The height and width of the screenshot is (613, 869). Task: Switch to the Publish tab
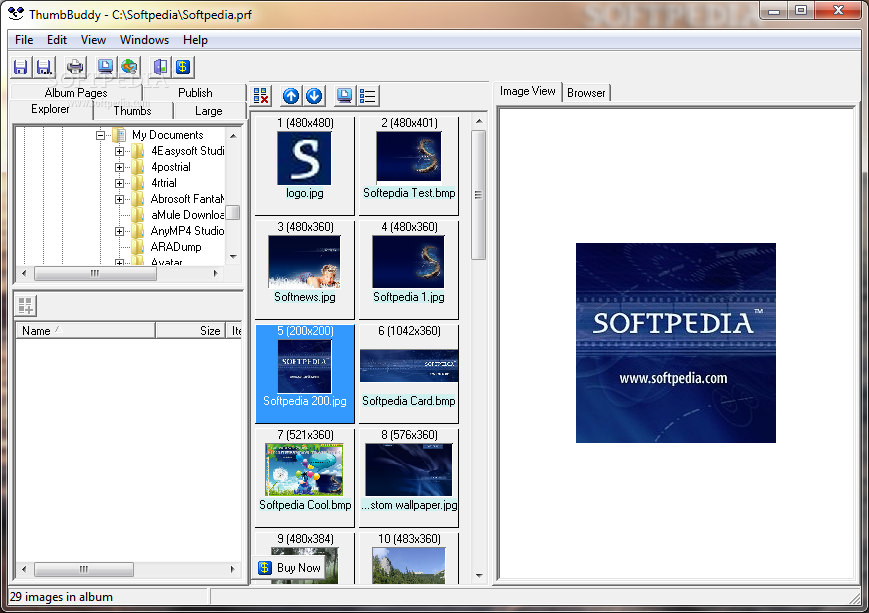(x=195, y=93)
